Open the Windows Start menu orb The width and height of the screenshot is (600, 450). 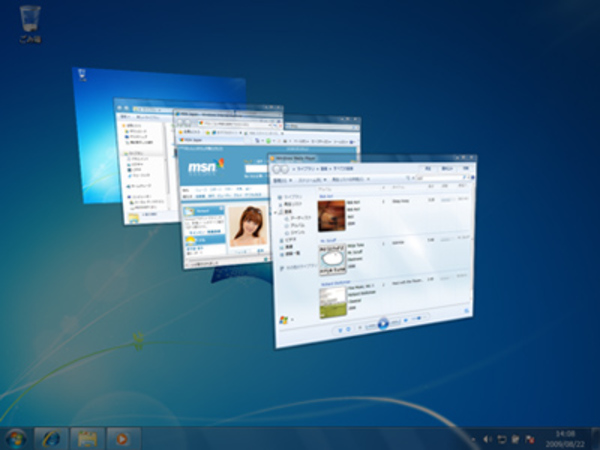(x=15, y=439)
